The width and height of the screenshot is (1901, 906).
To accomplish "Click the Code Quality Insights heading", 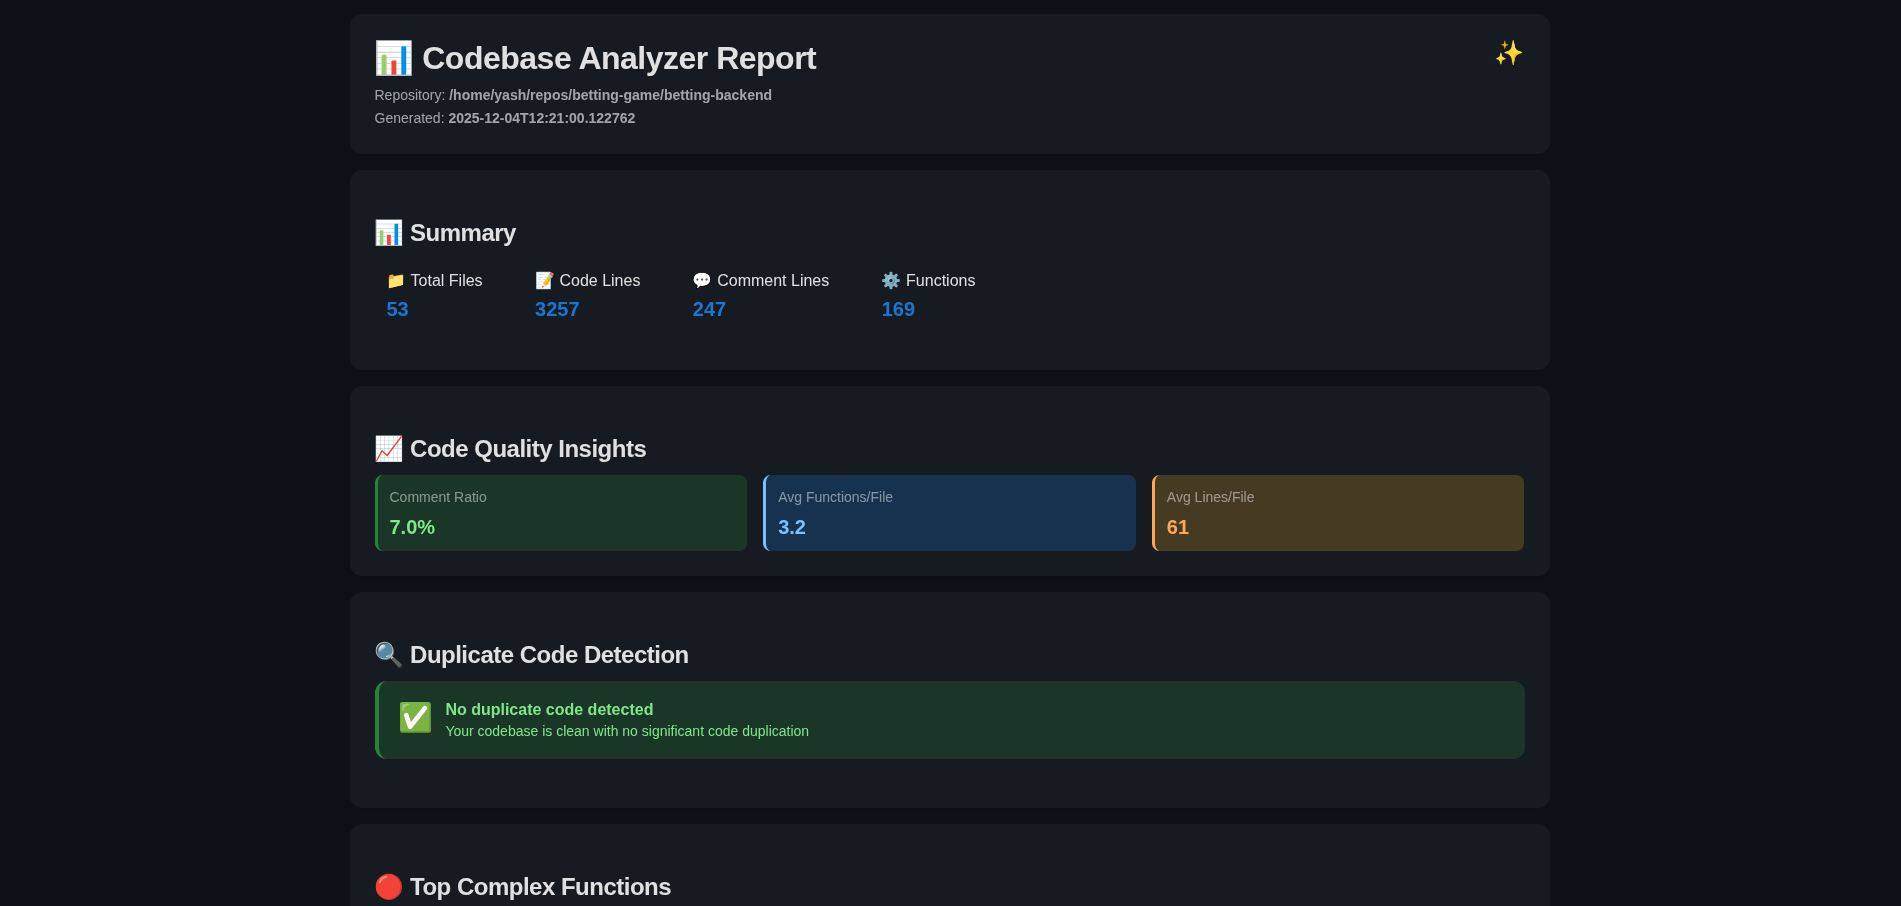I will (x=528, y=449).
